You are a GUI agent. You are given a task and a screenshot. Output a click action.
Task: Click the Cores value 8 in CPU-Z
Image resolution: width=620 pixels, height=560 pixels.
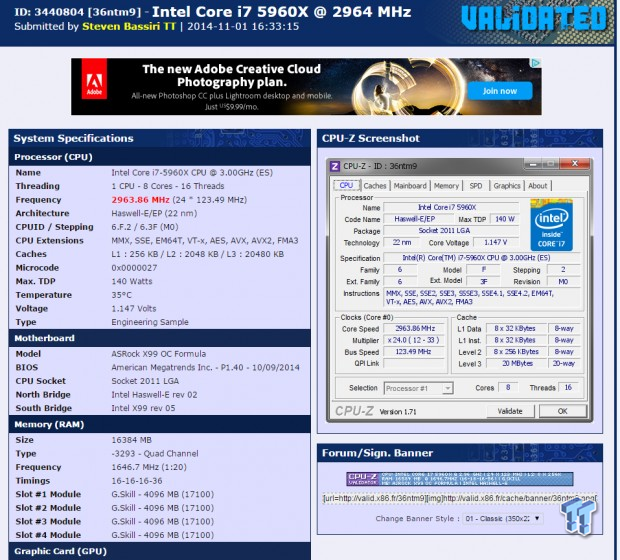pyautogui.click(x=508, y=388)
